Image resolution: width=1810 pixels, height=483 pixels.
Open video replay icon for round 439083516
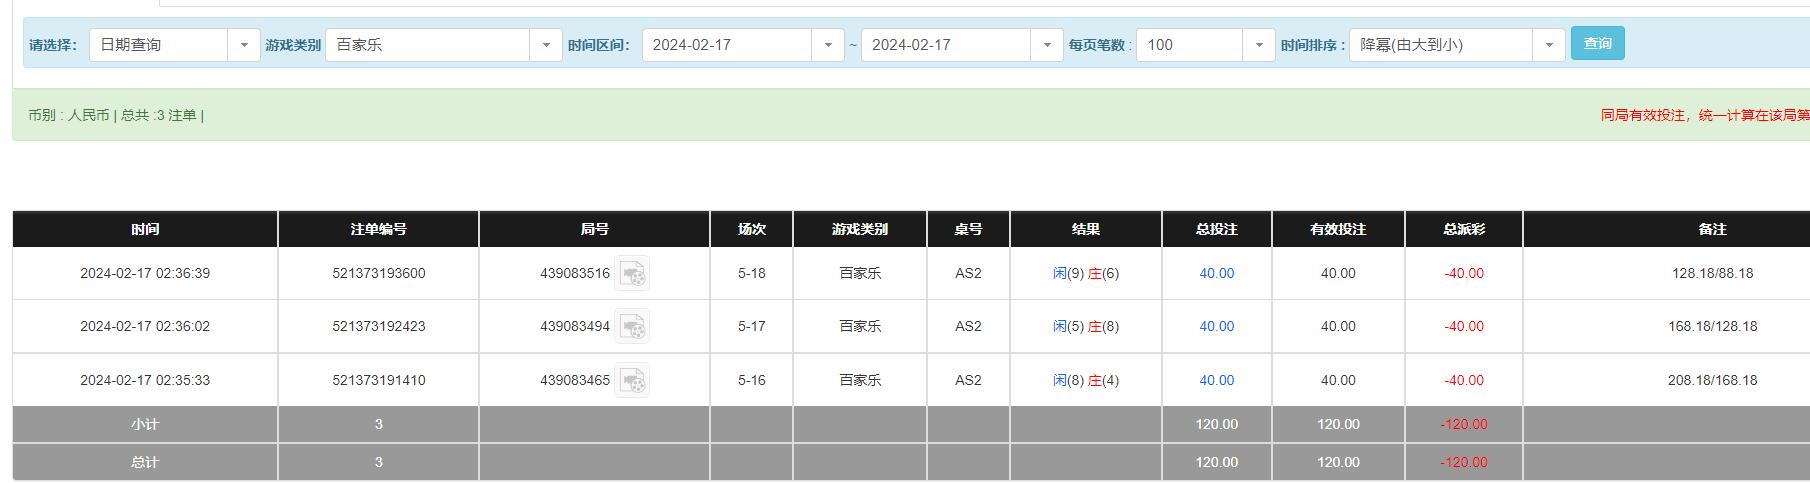tap(632, 273)
